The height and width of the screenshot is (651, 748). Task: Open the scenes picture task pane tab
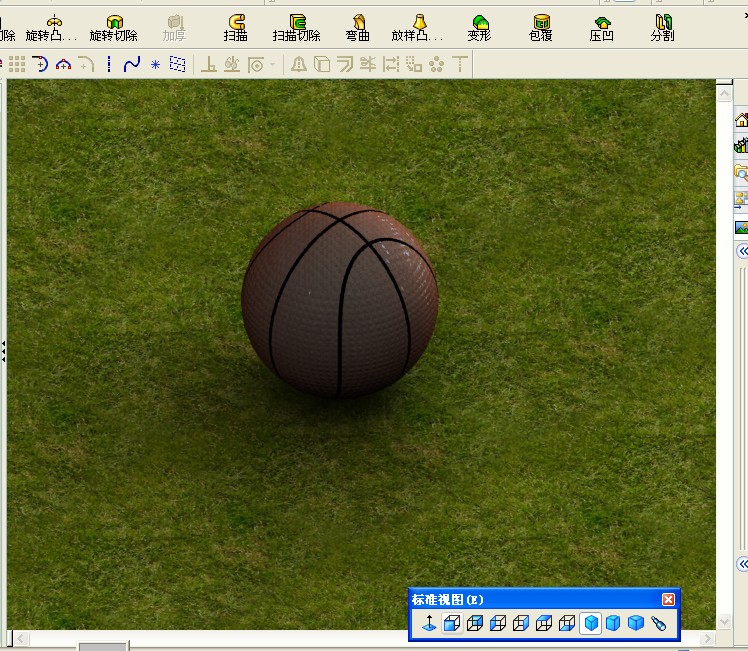pos(741,227)
